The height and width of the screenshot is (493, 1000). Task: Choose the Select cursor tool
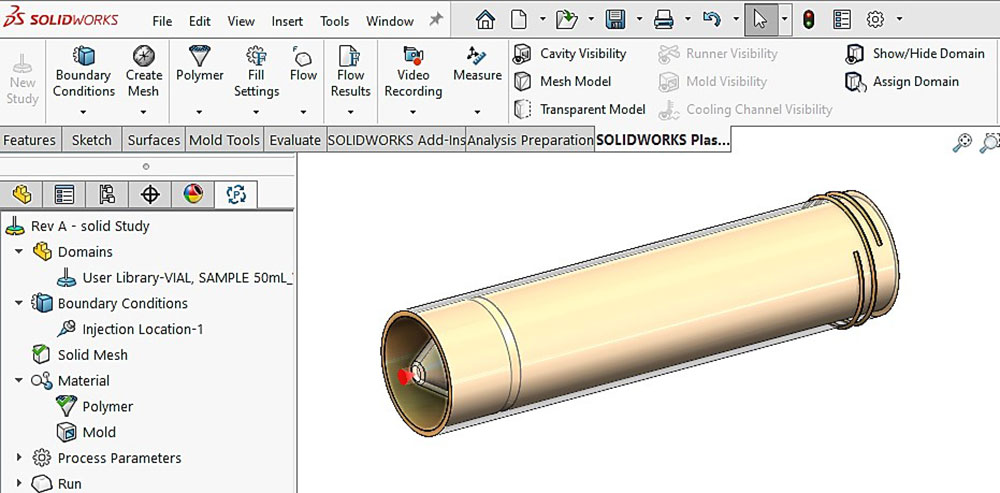[x=760, y=20]
